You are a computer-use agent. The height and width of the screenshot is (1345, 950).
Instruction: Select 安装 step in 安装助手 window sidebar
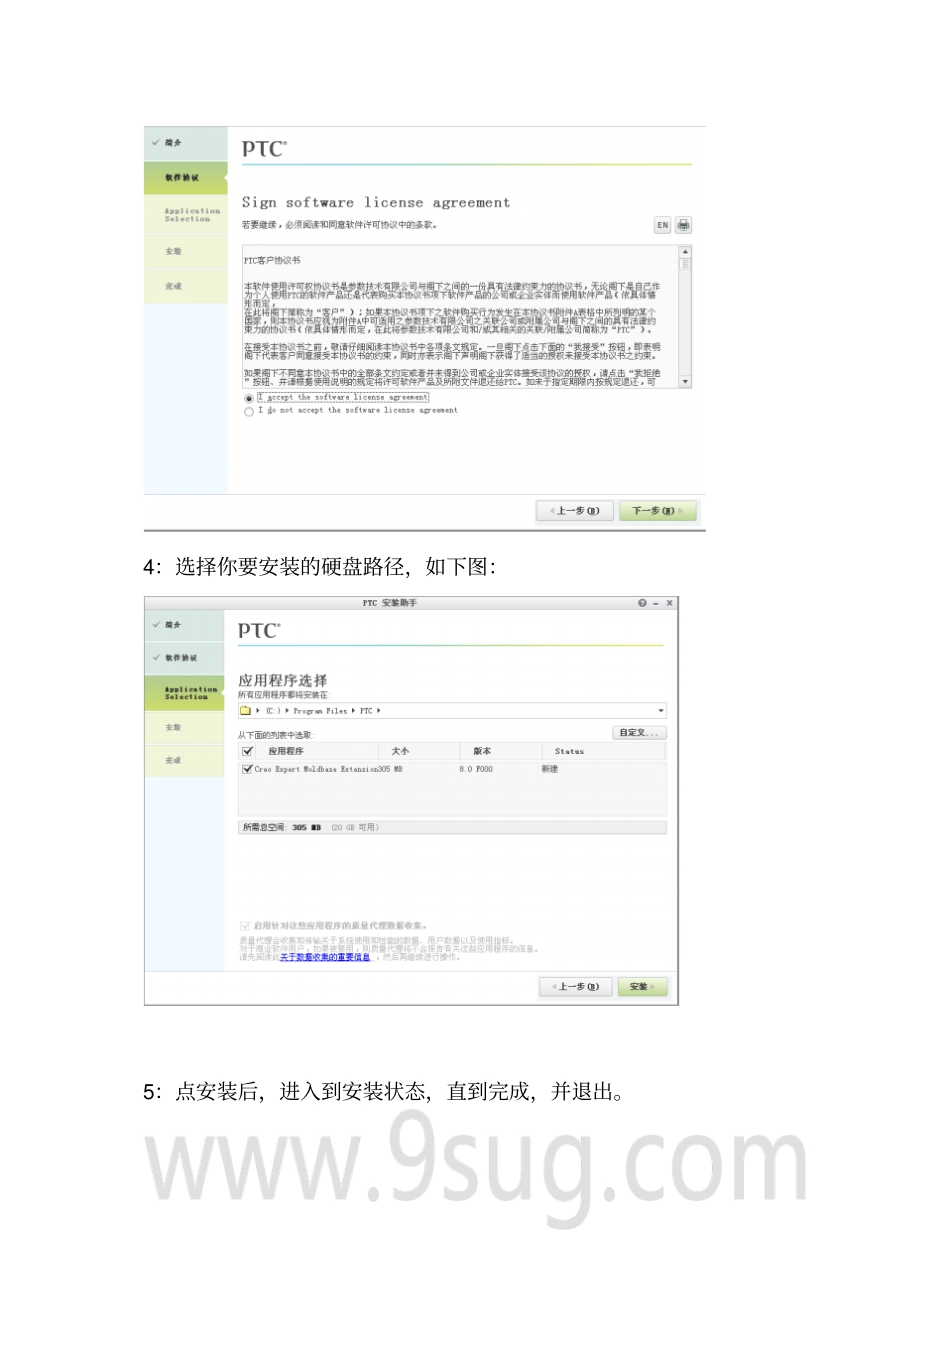click(x=185, y=727)
